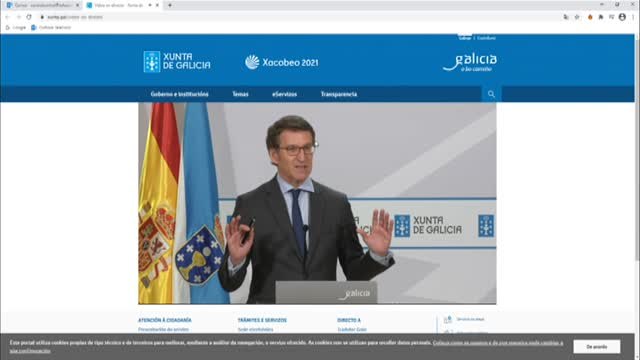
Task: Select Galego language option
Action: tap(465, 38)
